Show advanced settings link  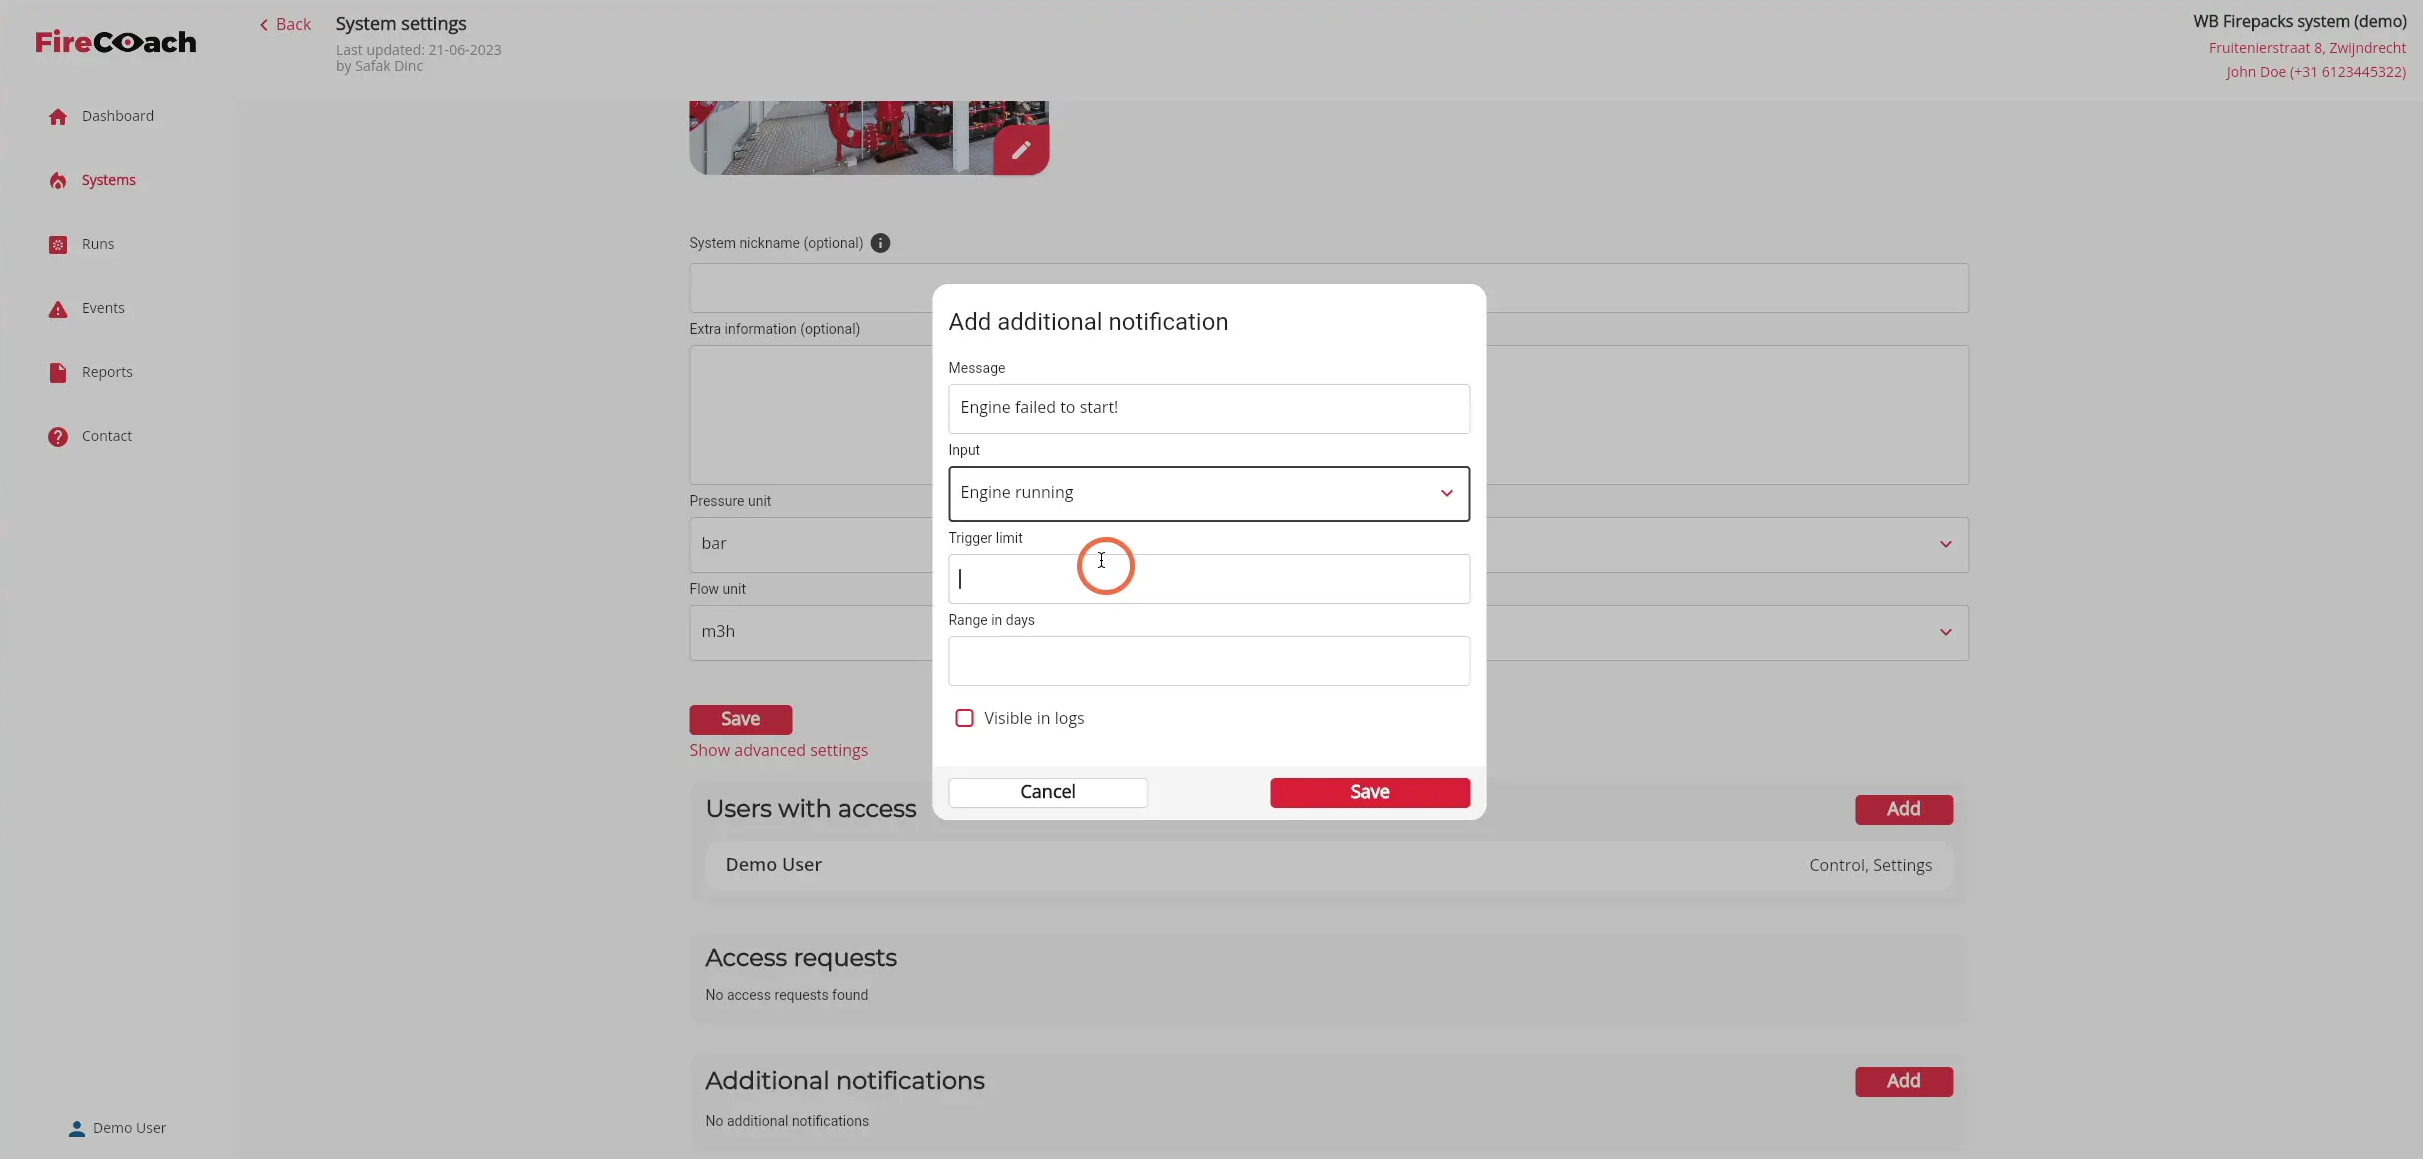(x=778, y=750)
